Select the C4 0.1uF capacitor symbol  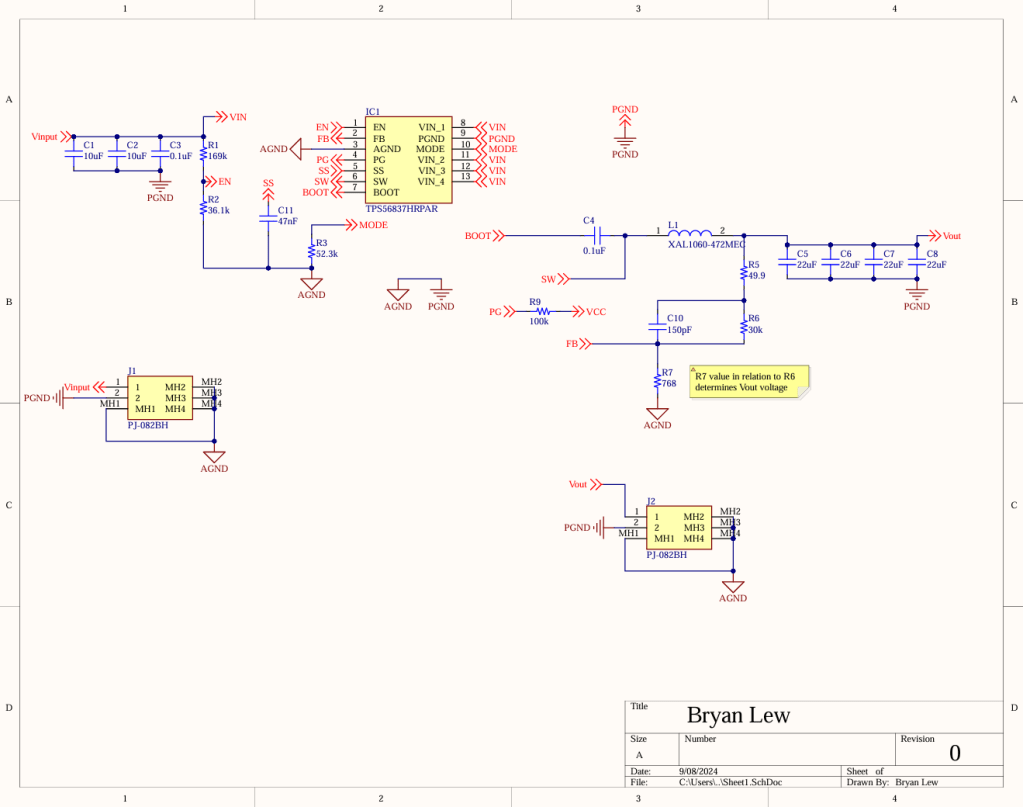(x=596, y=236)
